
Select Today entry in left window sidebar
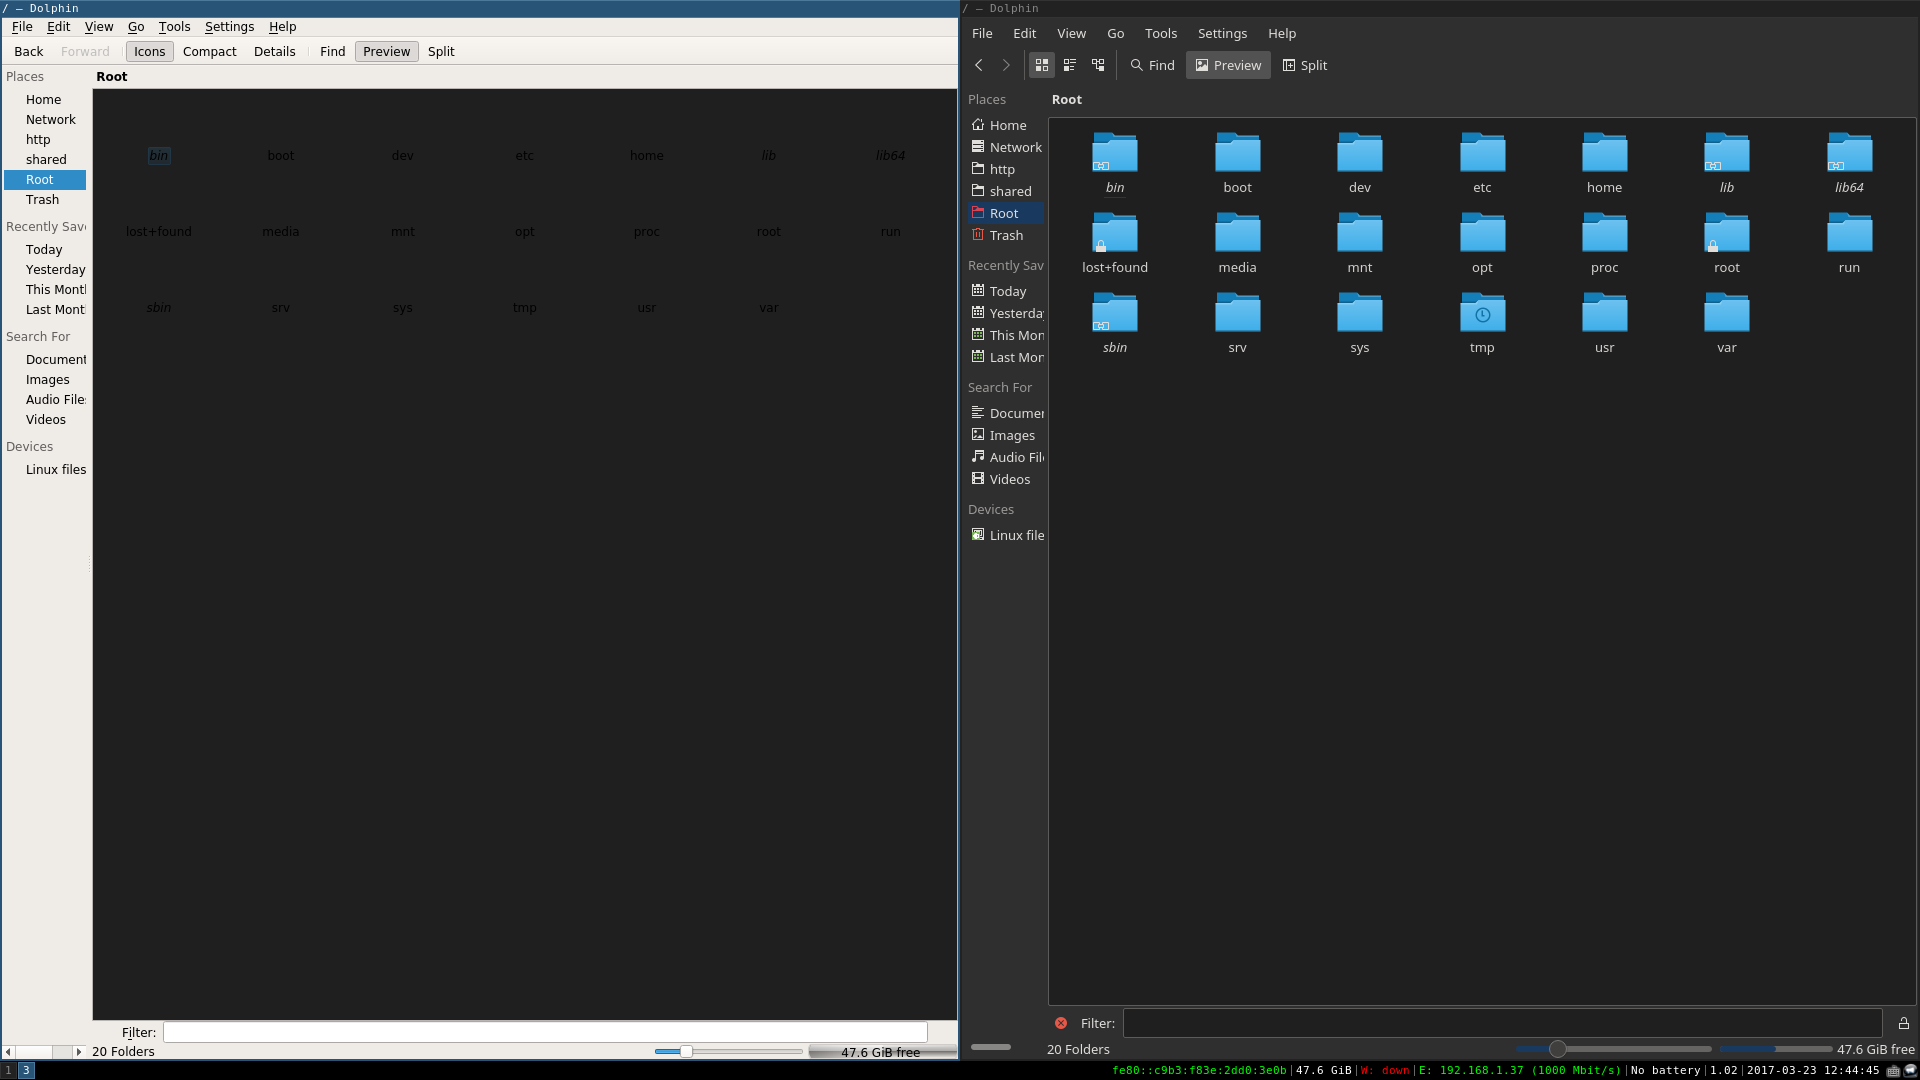point(44,249)
